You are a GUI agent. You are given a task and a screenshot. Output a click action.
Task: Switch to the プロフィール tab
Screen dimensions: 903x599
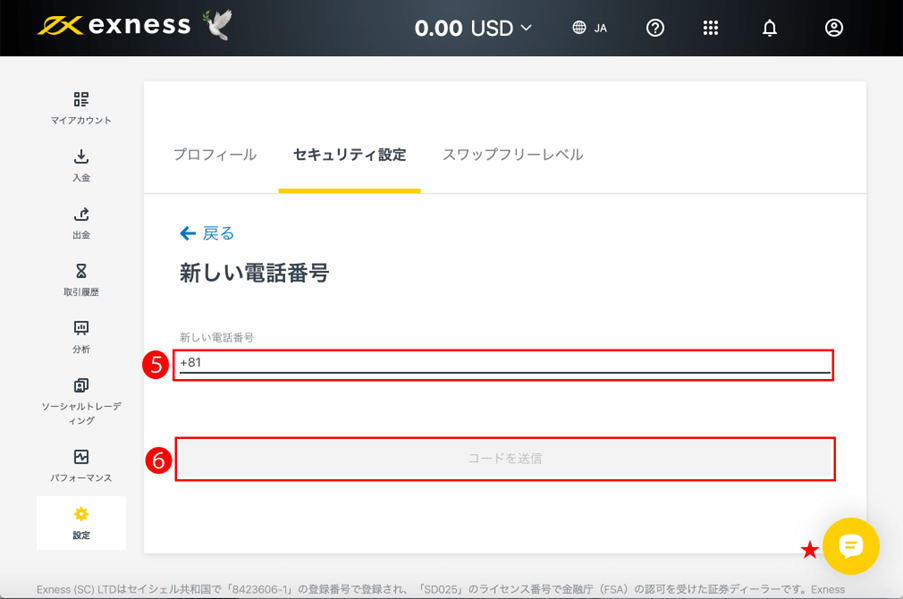click(x=215, y=155)
